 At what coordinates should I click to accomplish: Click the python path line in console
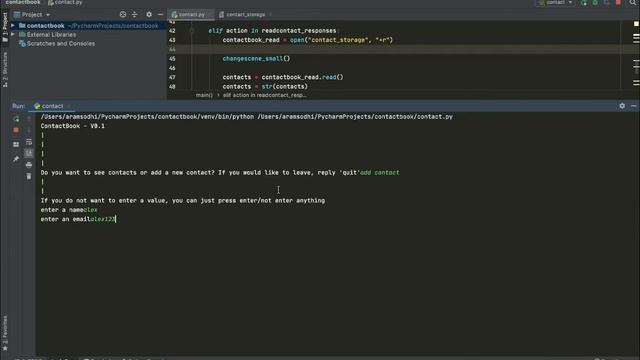point(247,117)
